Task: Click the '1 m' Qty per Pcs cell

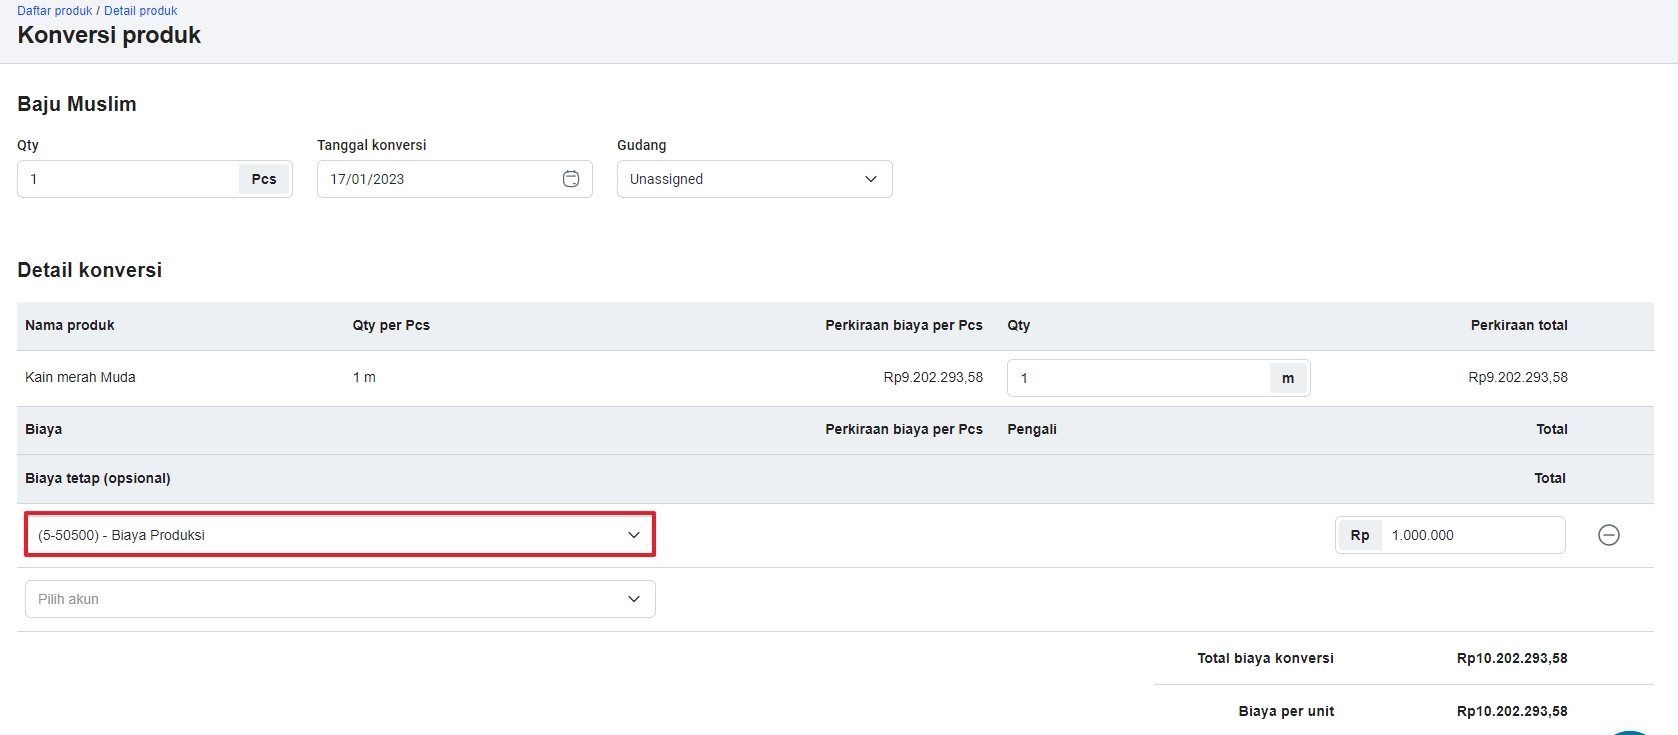Action: [x=364, y=377]
